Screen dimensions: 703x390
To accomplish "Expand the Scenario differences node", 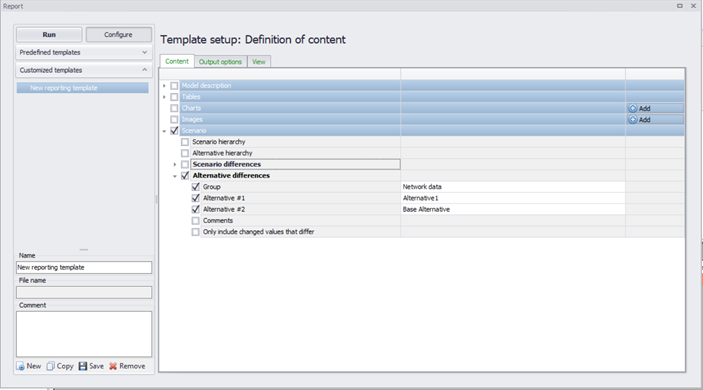I will [x=175, y=165].
